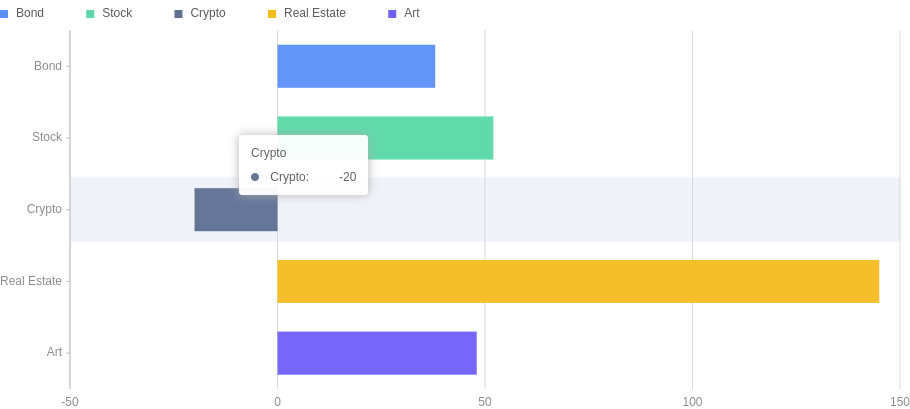Click the yellow Real Estate legend square
The height and width of the screenshot is (409, 910).
point(272,14)
